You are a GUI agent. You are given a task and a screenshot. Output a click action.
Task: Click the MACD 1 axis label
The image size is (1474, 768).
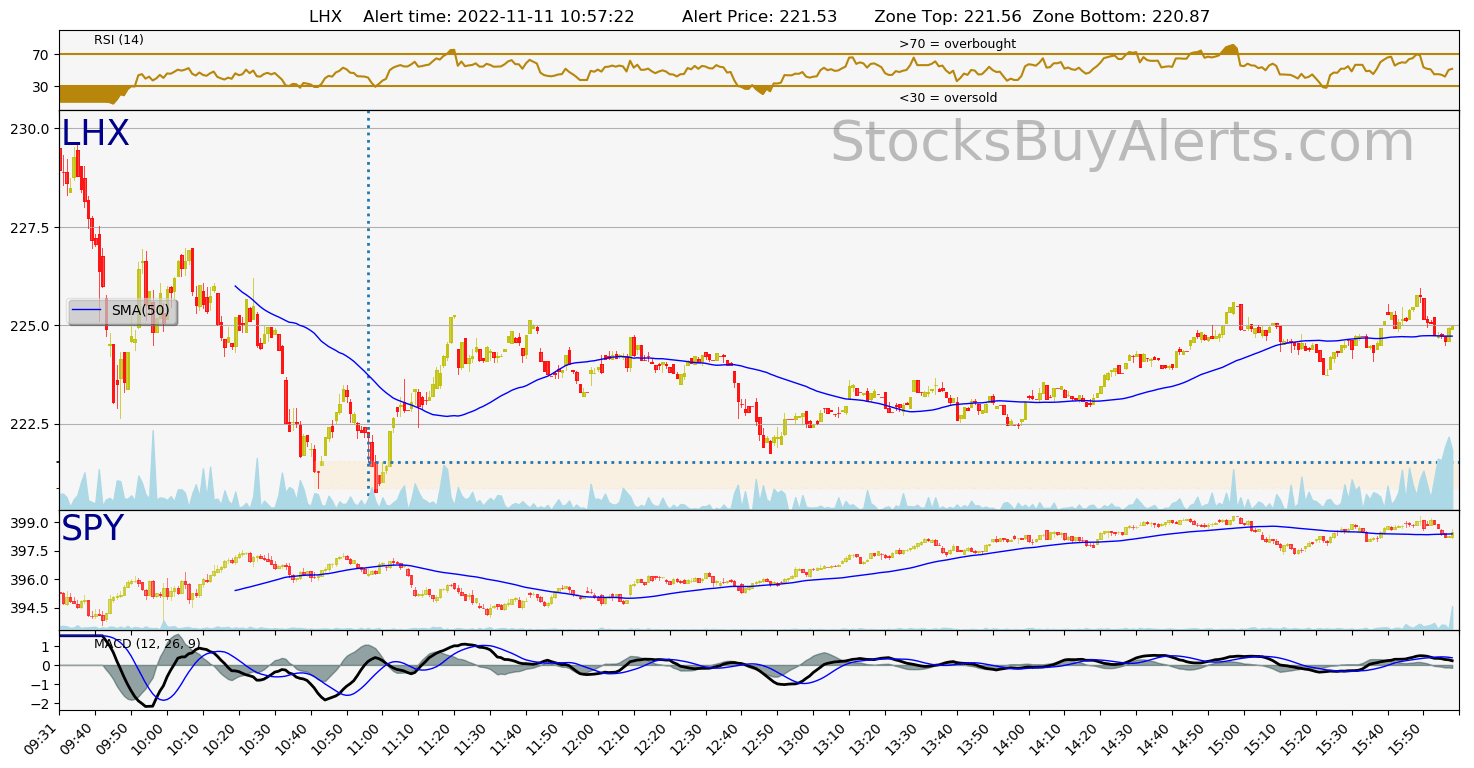(46, 647)
